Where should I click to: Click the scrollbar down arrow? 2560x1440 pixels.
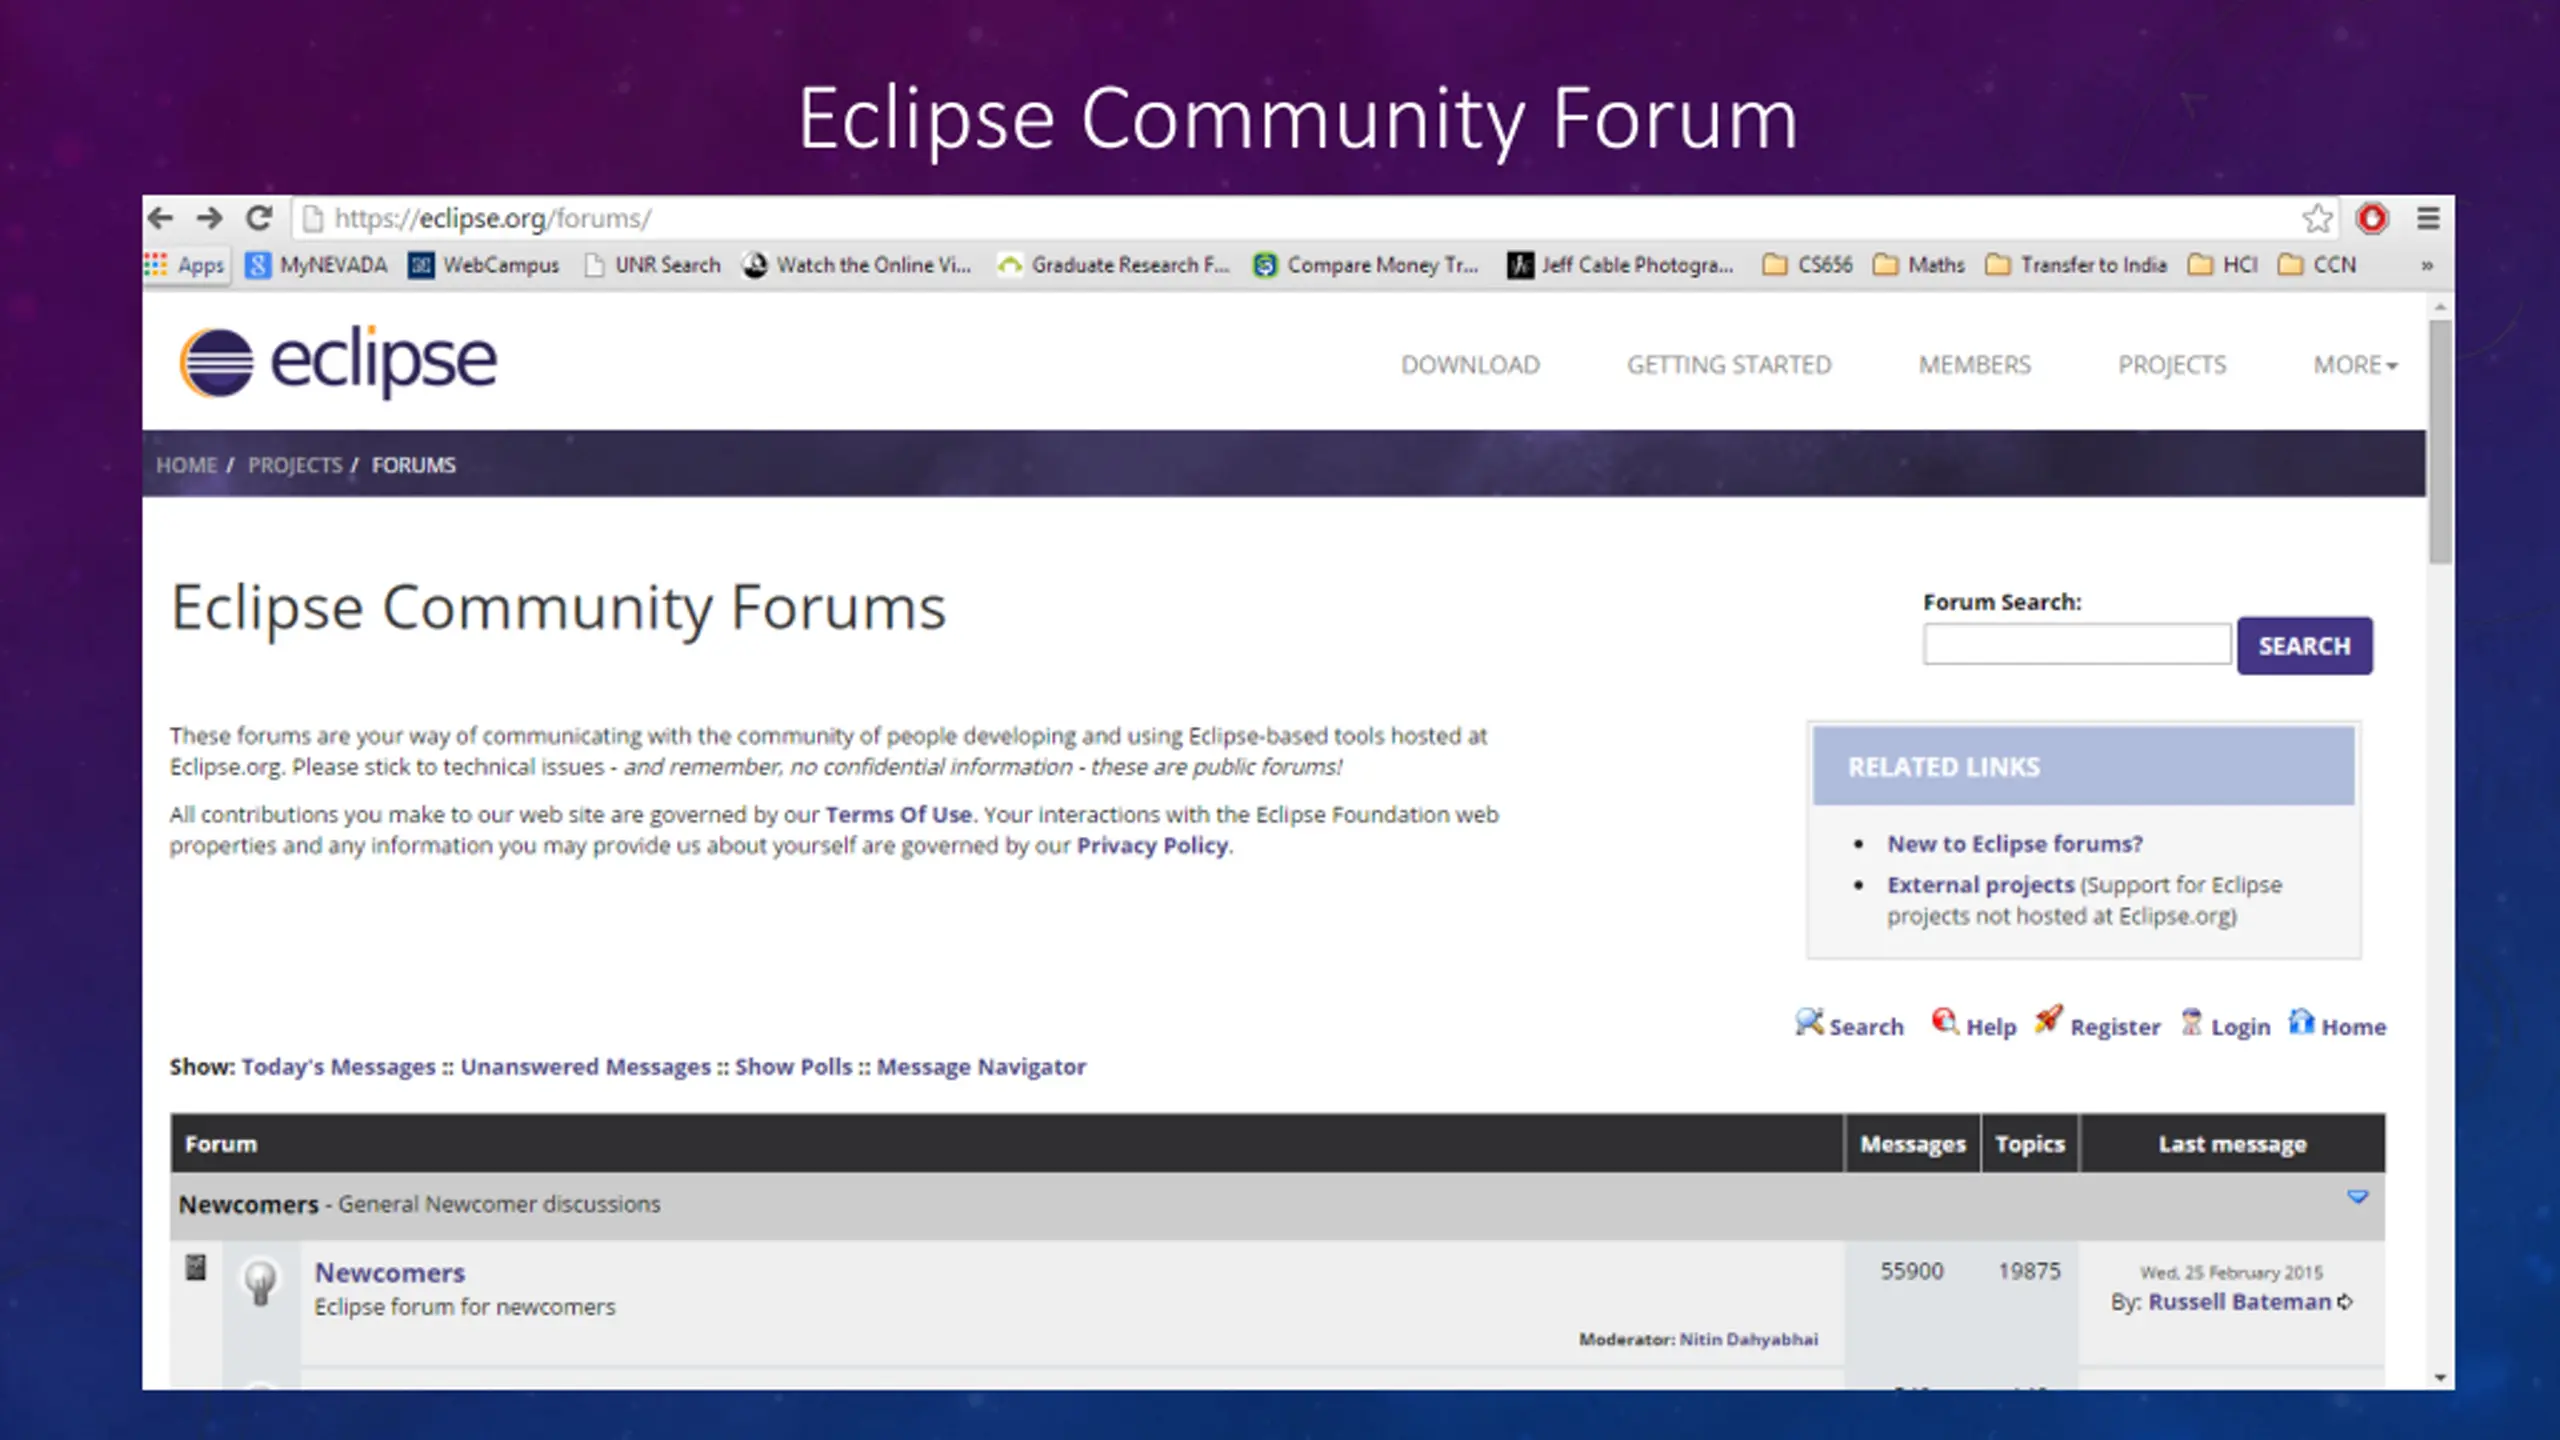point(2440,1377)
